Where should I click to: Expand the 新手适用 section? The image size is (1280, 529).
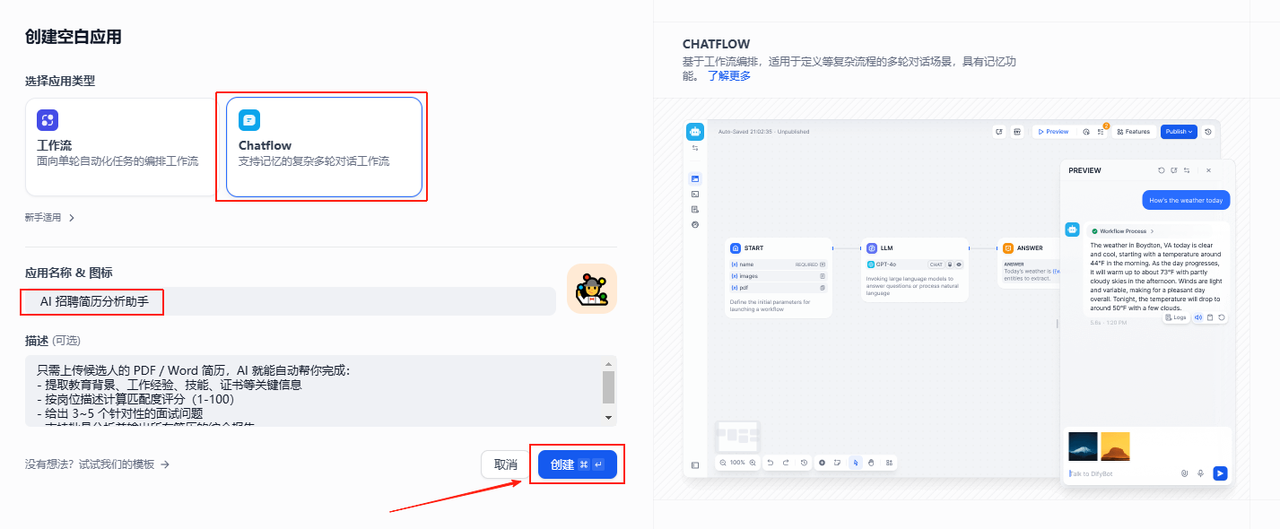click(50, 217)
